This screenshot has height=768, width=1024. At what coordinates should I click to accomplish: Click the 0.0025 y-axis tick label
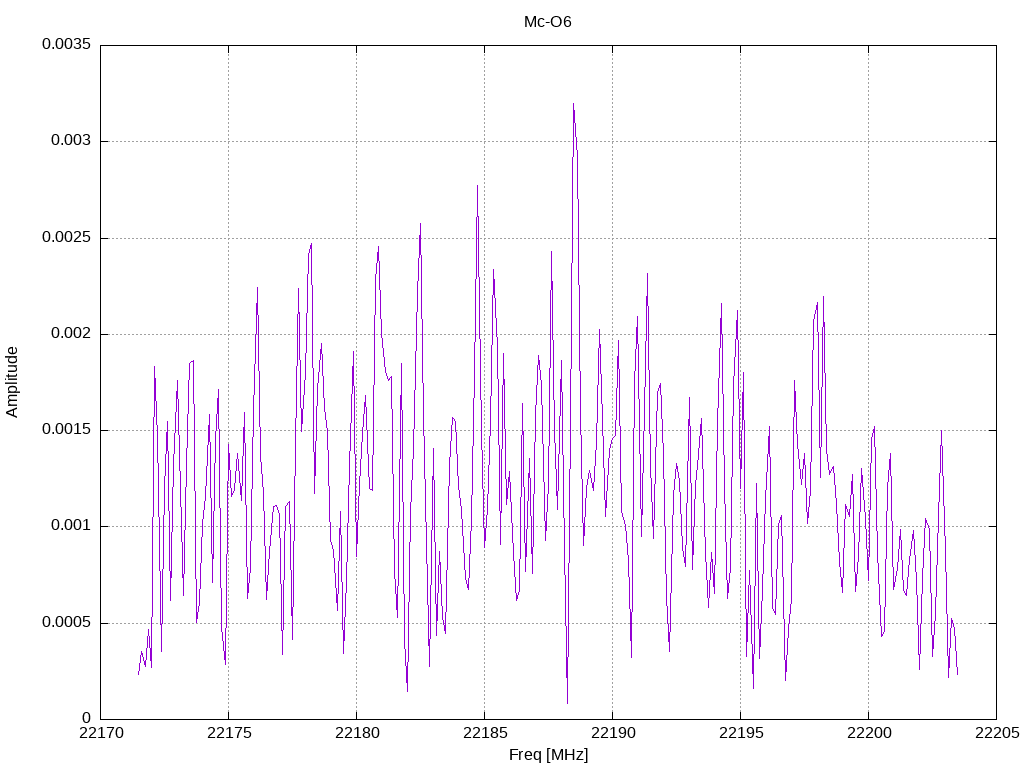click(67, 237)
